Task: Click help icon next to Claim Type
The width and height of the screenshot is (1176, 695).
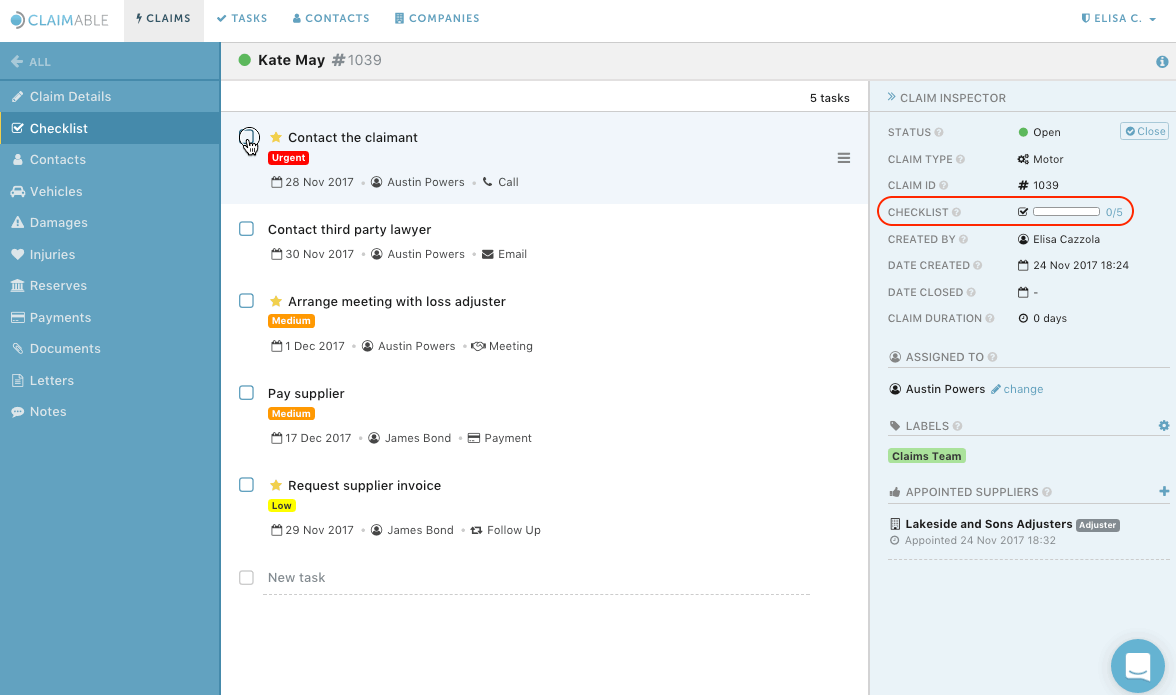Action: tap(960, 159)
